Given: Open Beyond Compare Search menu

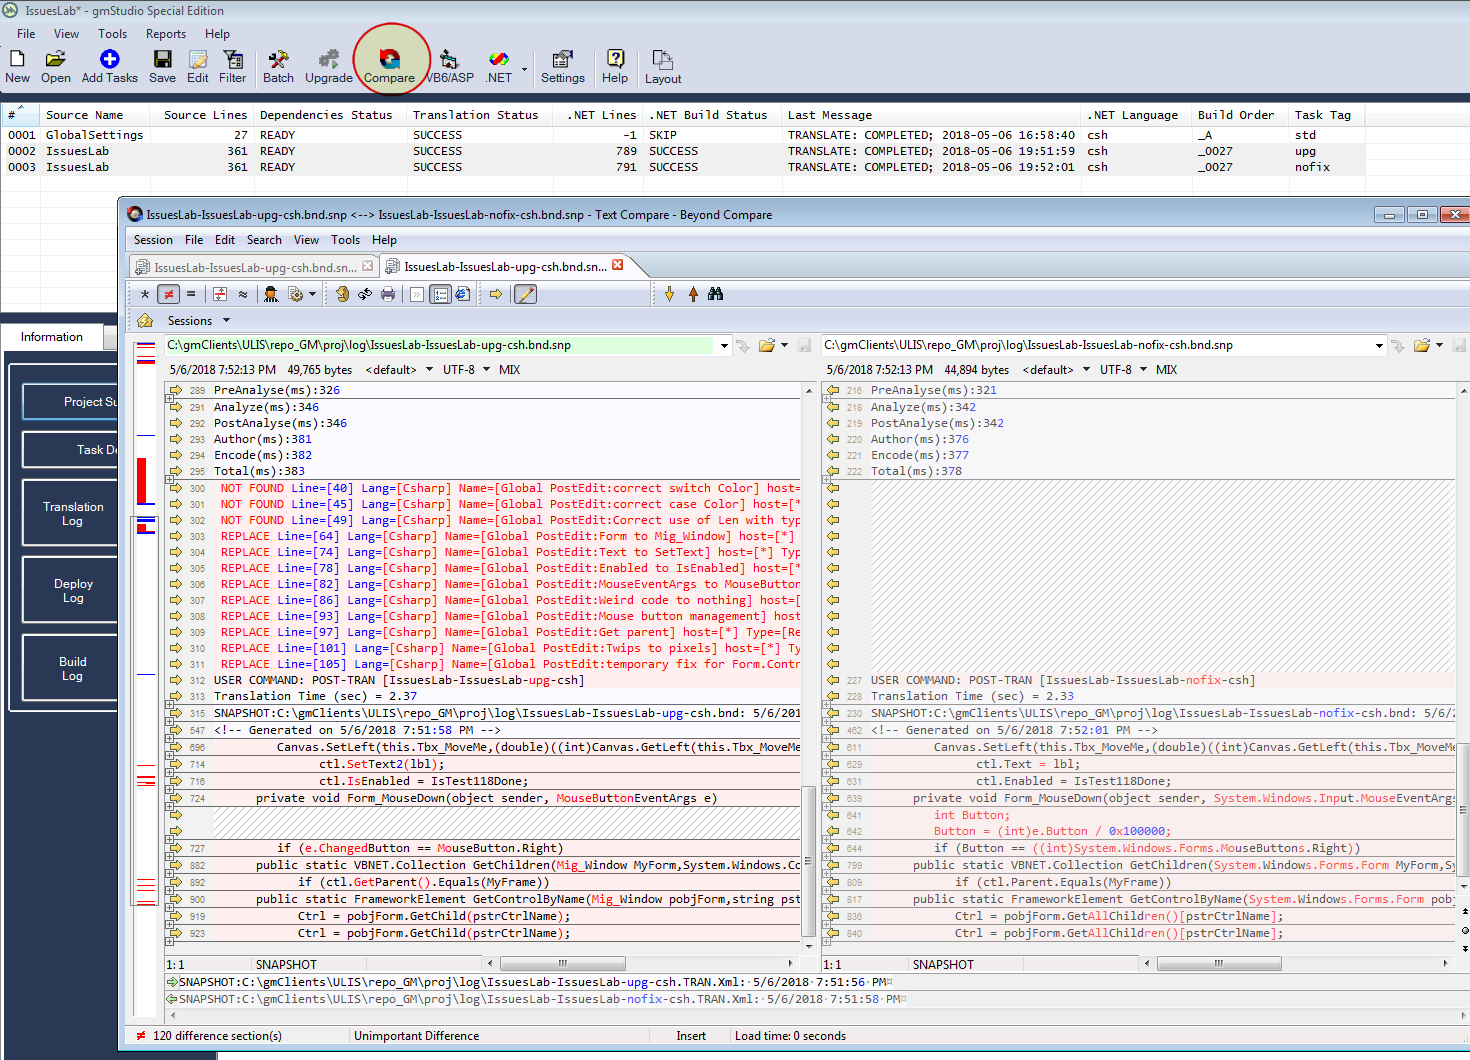Looking at the screenshot, I should pyautogui.click(x=264, y=240).
